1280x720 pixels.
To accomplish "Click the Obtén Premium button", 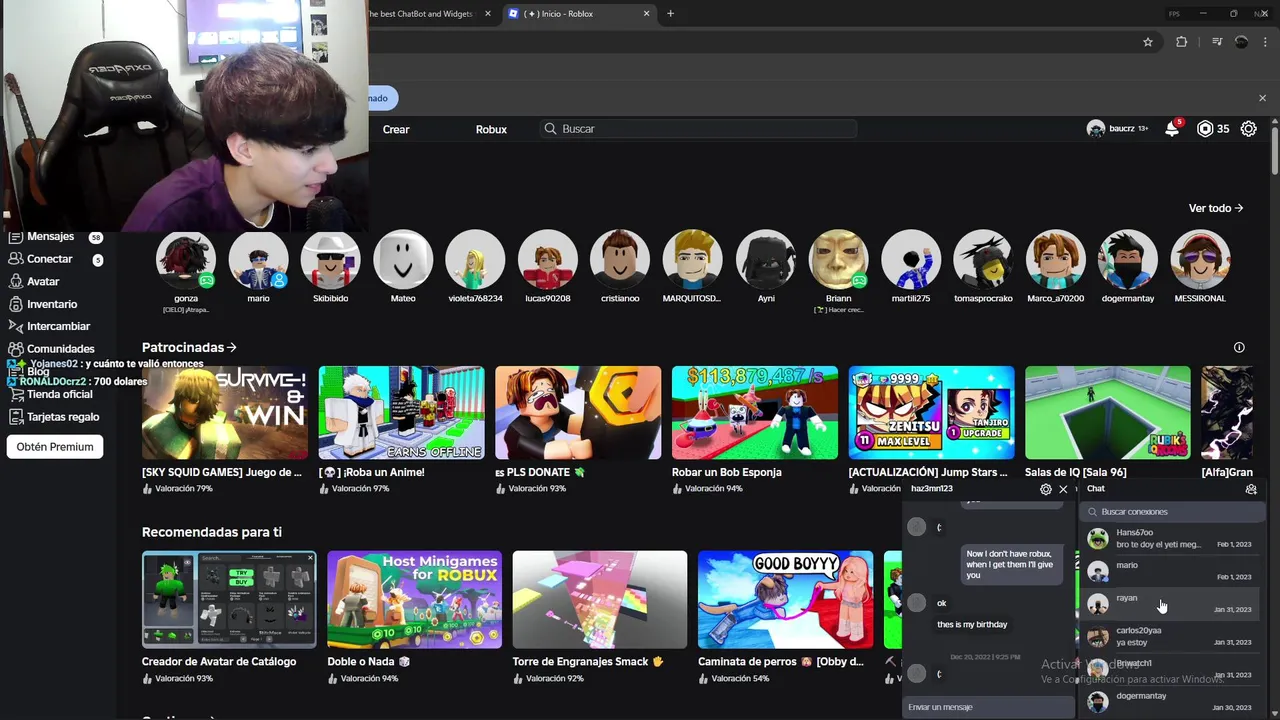I will click(x=55, y=447).
